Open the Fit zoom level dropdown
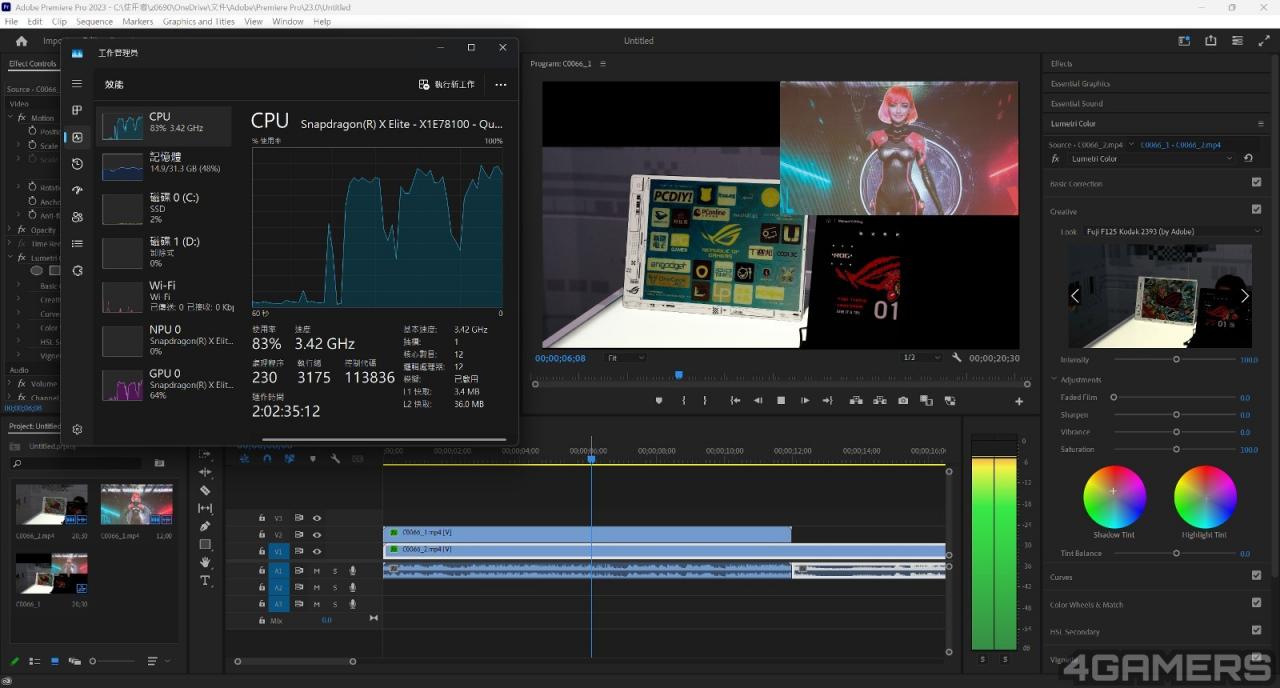Screen dimensions: 1280x688 pyautogui.click(x=626, y=358)
